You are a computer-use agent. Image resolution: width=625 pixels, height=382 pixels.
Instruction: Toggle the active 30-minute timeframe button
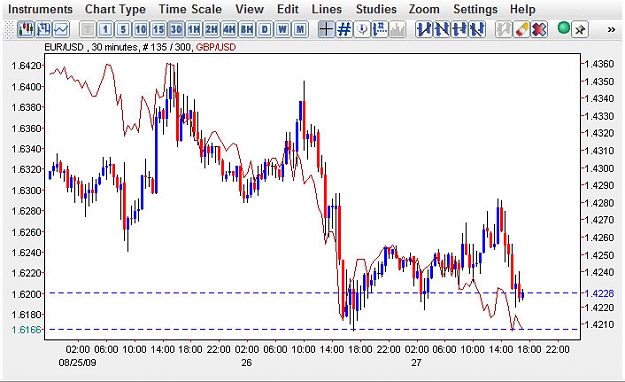point(176,30)
